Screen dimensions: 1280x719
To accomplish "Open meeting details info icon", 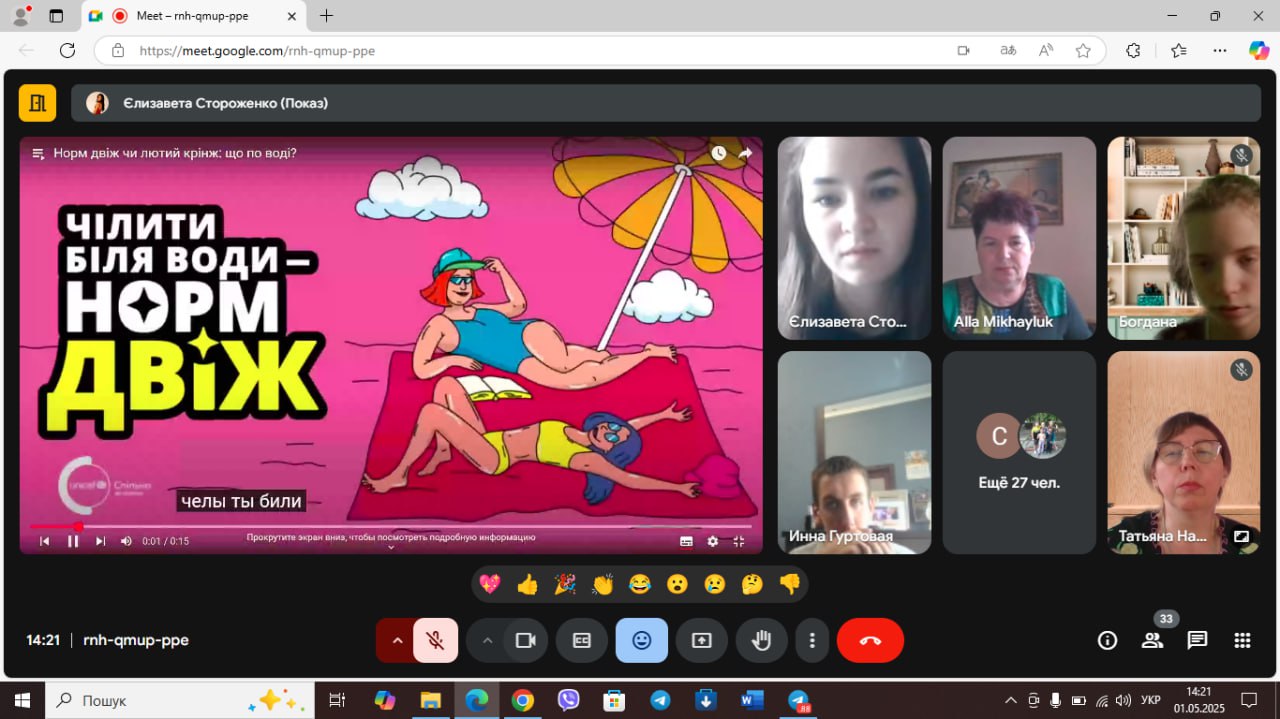I will pyautogui.click(x=1107, y=640).
